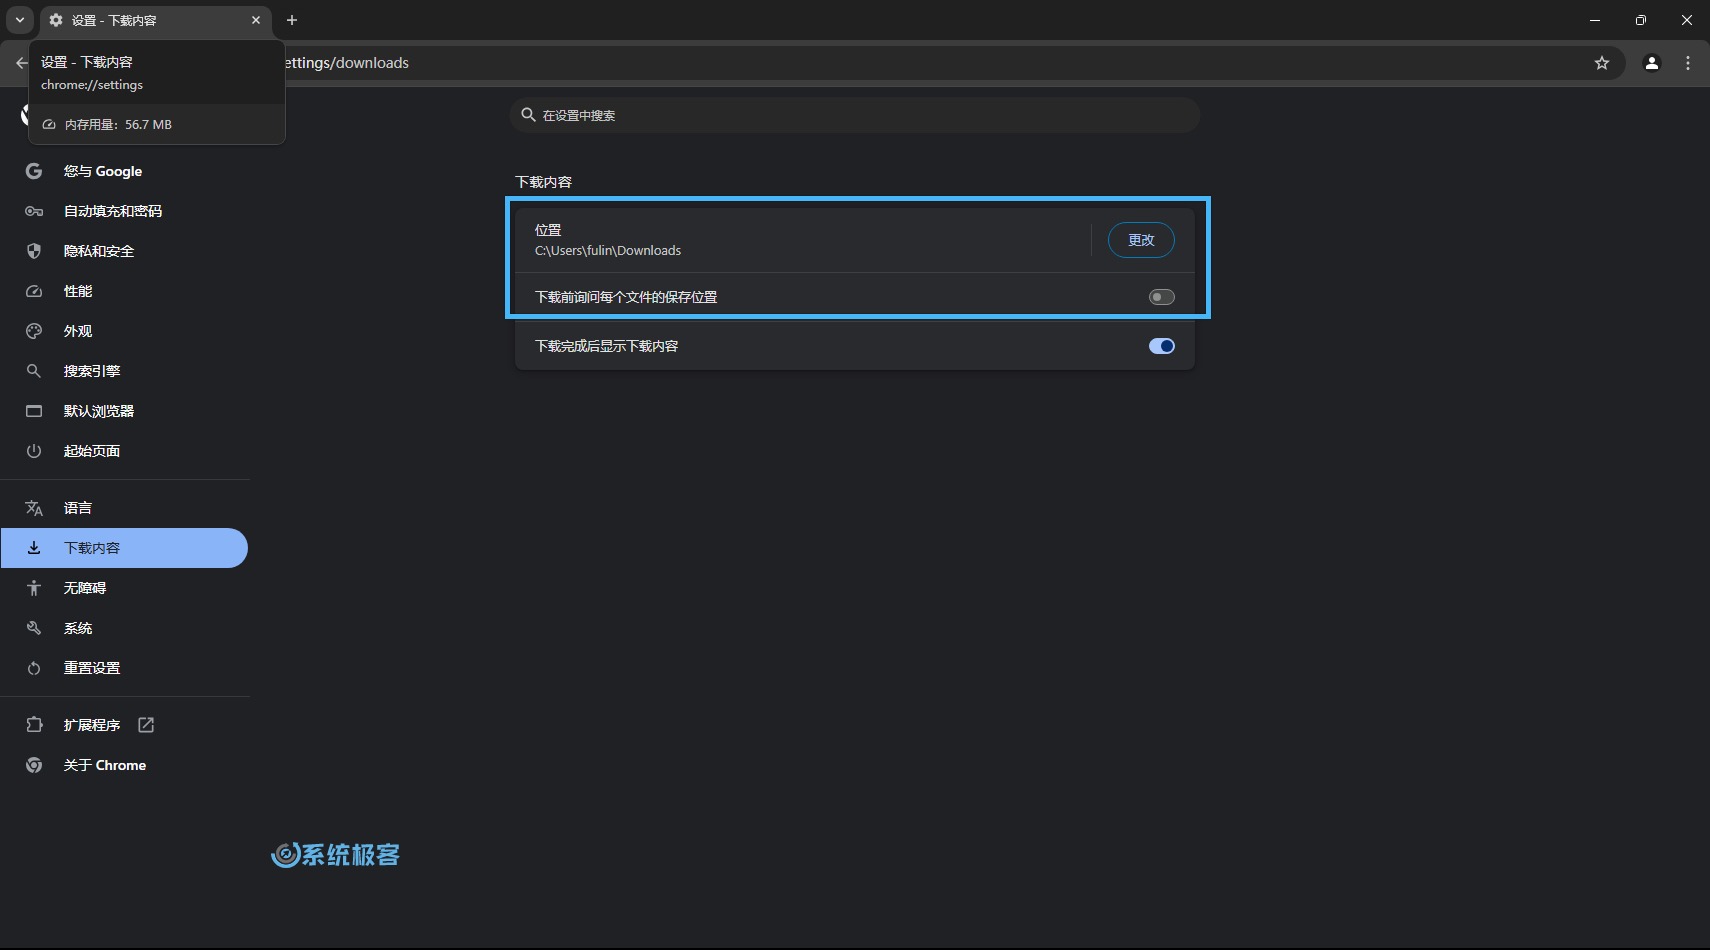1710x950 pixels.
Task: Click the gear icon on the settings tab
Action: [56, 20]
